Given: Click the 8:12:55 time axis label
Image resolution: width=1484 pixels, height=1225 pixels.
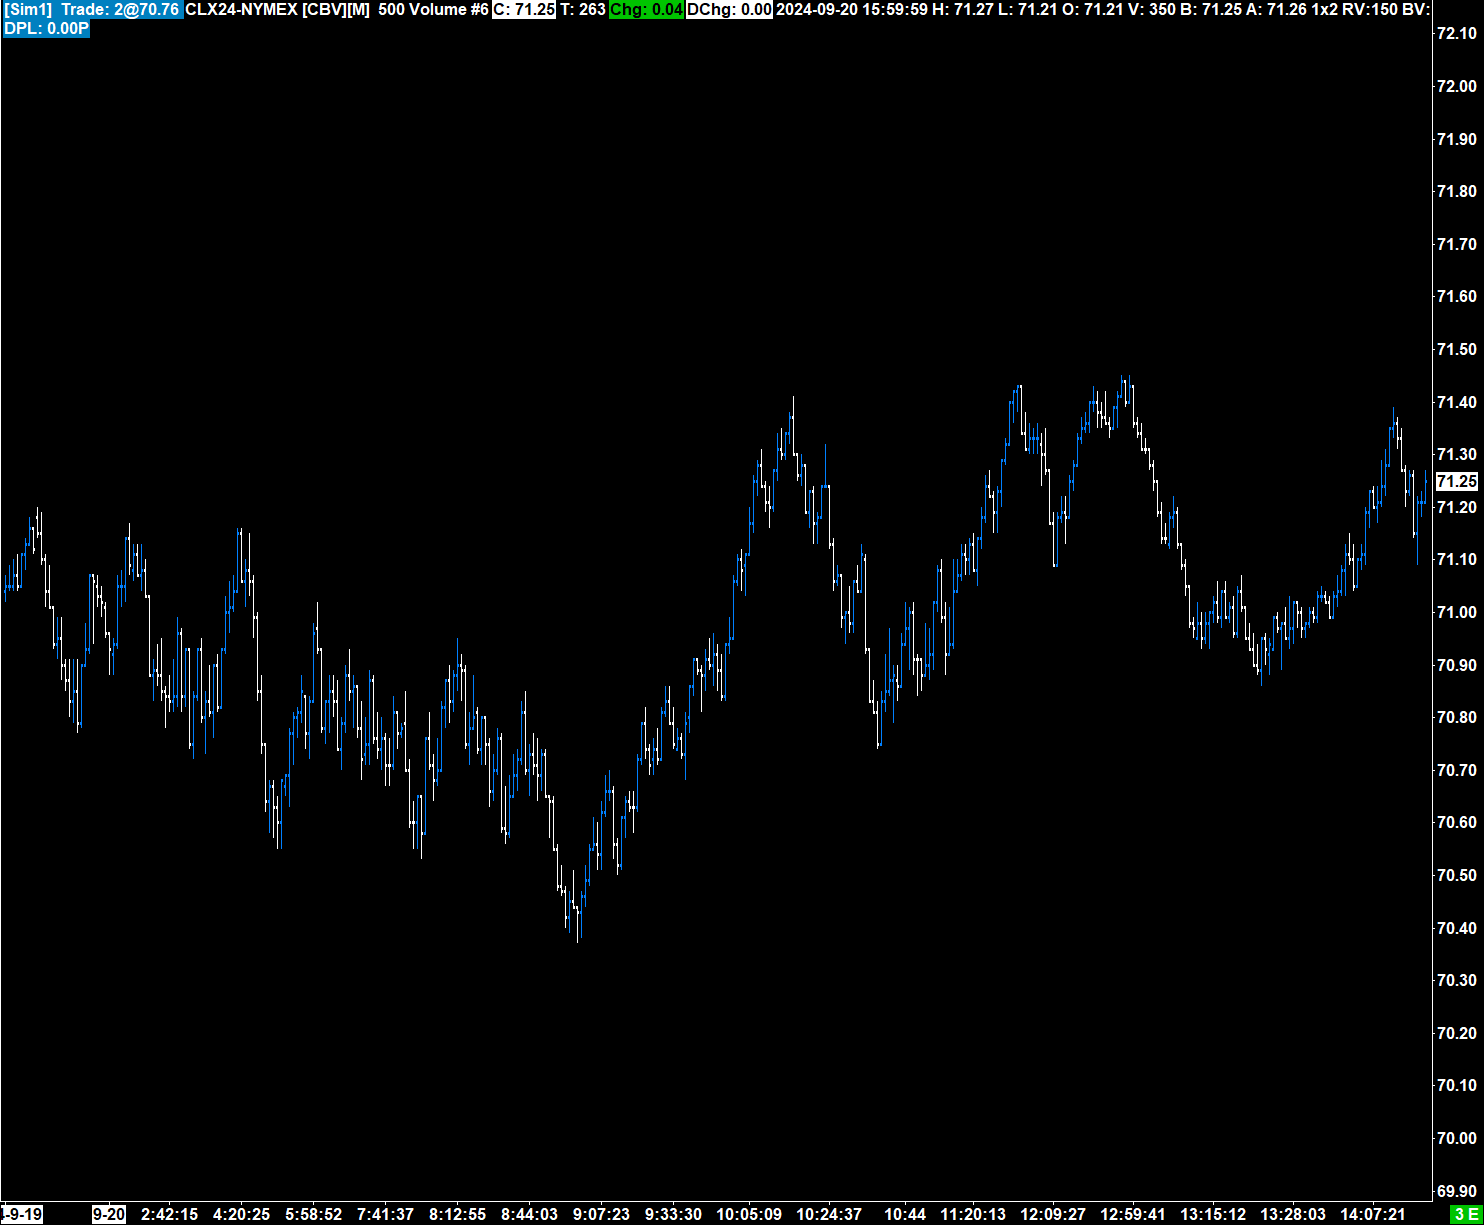Looking at the screenshot, I should pos(458,1214).
